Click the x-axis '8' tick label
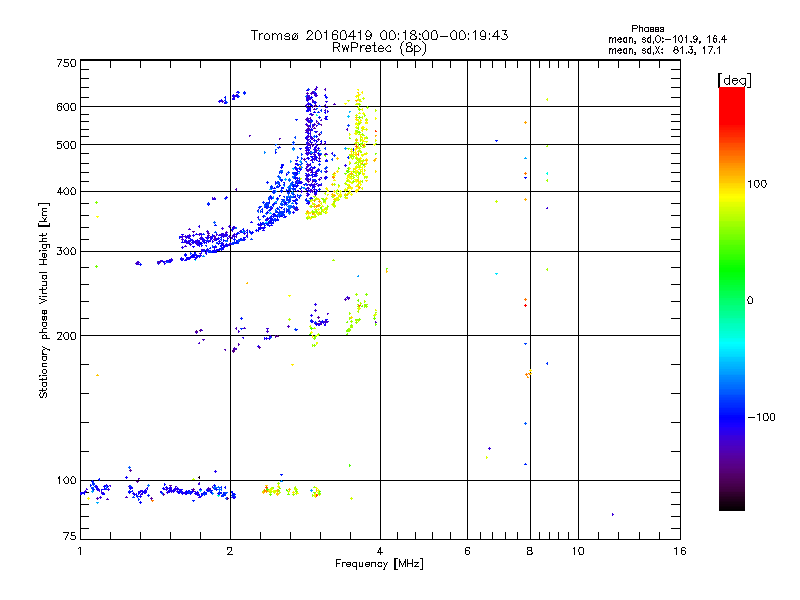This screenshot has height=600, width=800. (x=530, y=551)
